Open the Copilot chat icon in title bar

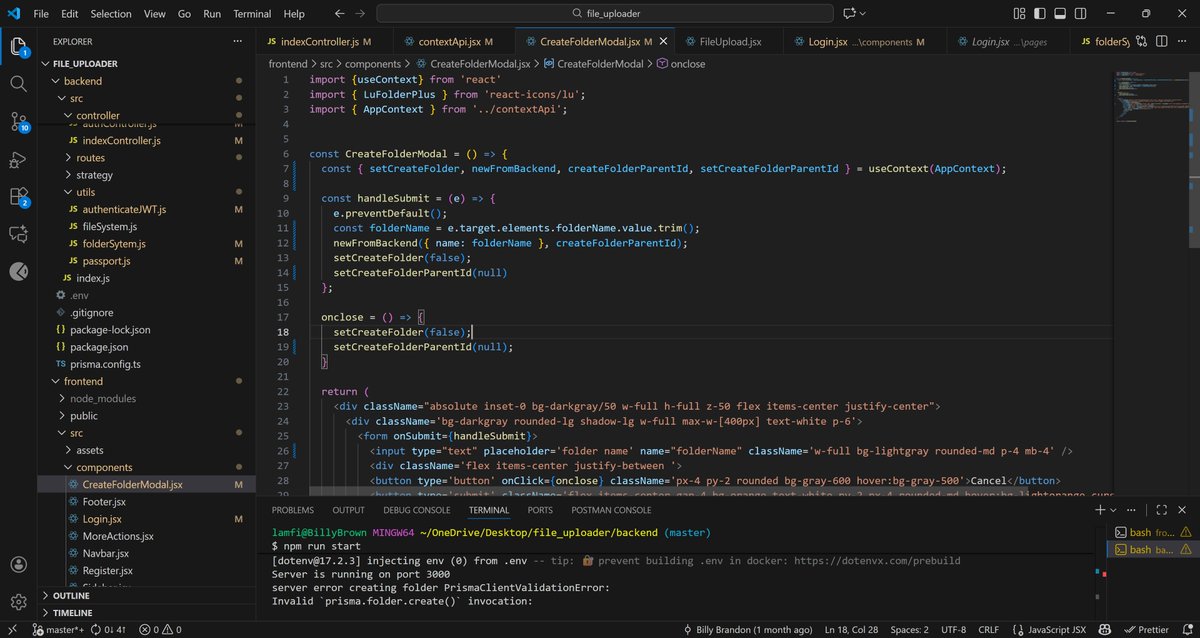pyautogui.click(x=851, y=14)
